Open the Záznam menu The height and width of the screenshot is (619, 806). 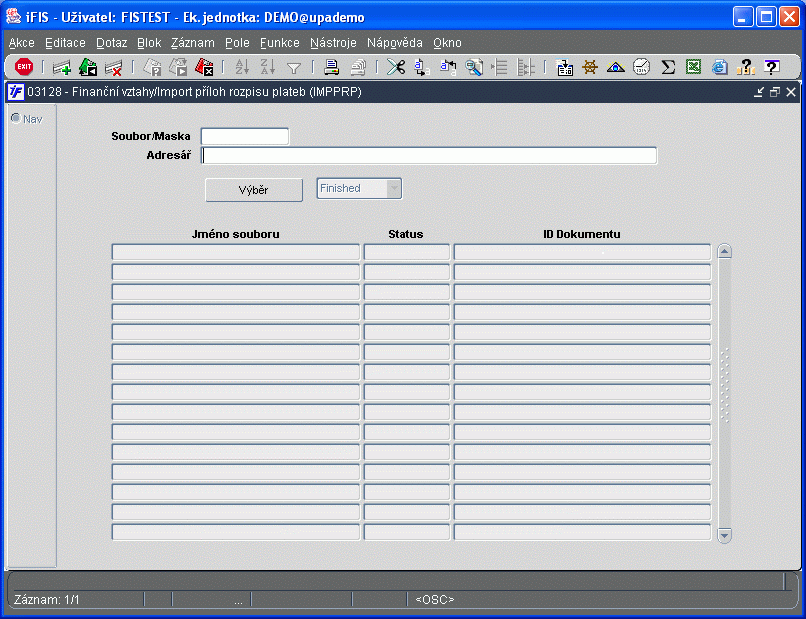[x=193, y=43]
